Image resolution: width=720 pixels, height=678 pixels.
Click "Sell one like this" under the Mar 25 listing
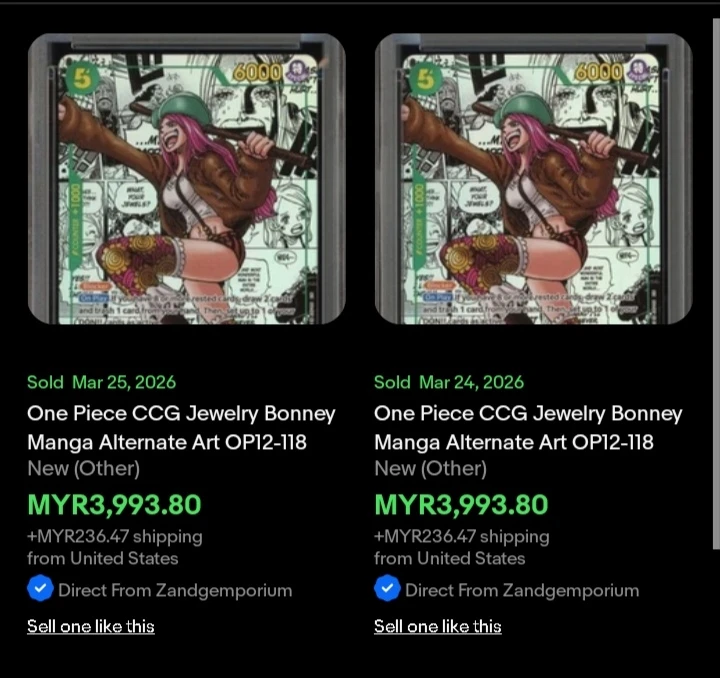91,626
